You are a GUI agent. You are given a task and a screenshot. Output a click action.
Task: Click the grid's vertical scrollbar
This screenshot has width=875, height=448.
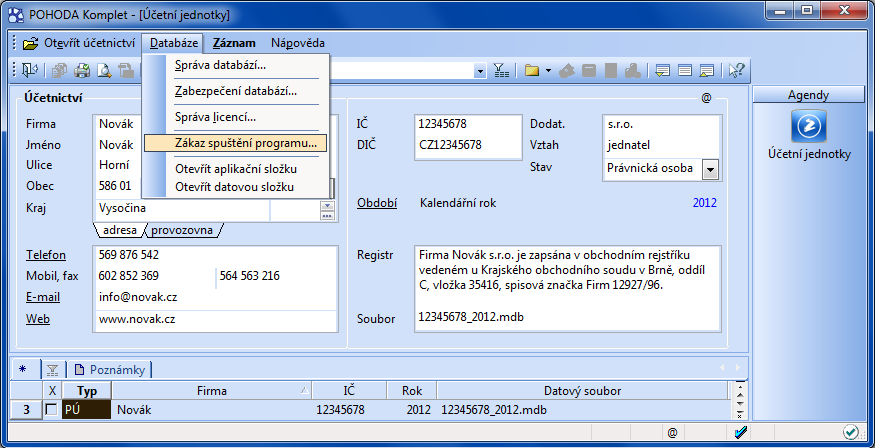[740, 400]
